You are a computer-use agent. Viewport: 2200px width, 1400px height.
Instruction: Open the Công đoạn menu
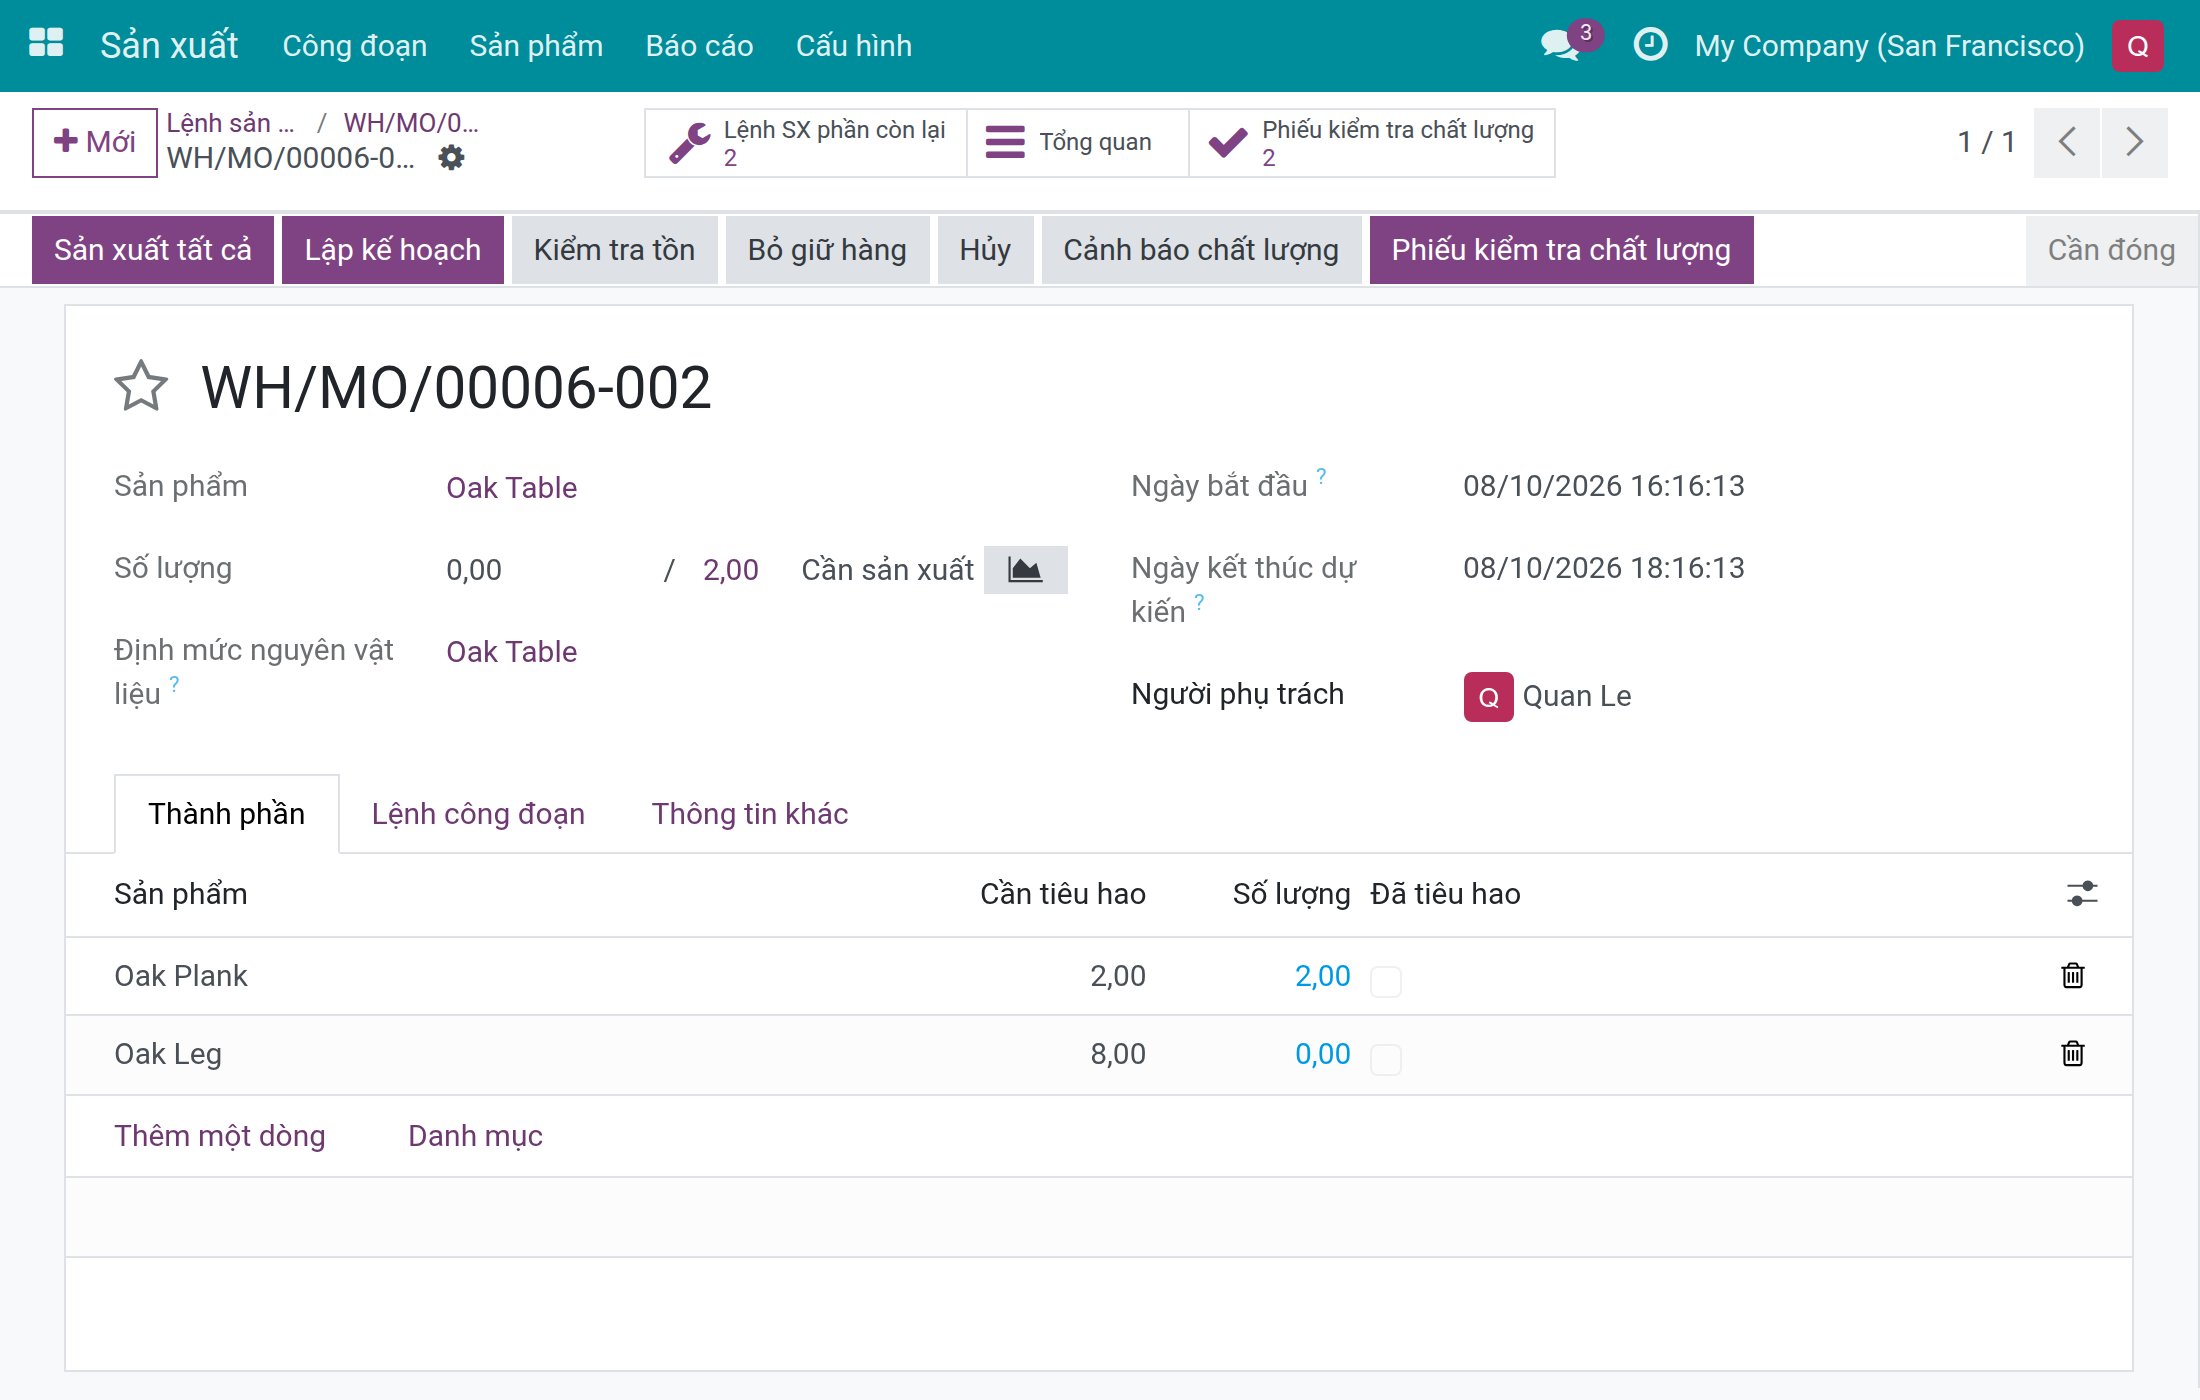(354, 46)
